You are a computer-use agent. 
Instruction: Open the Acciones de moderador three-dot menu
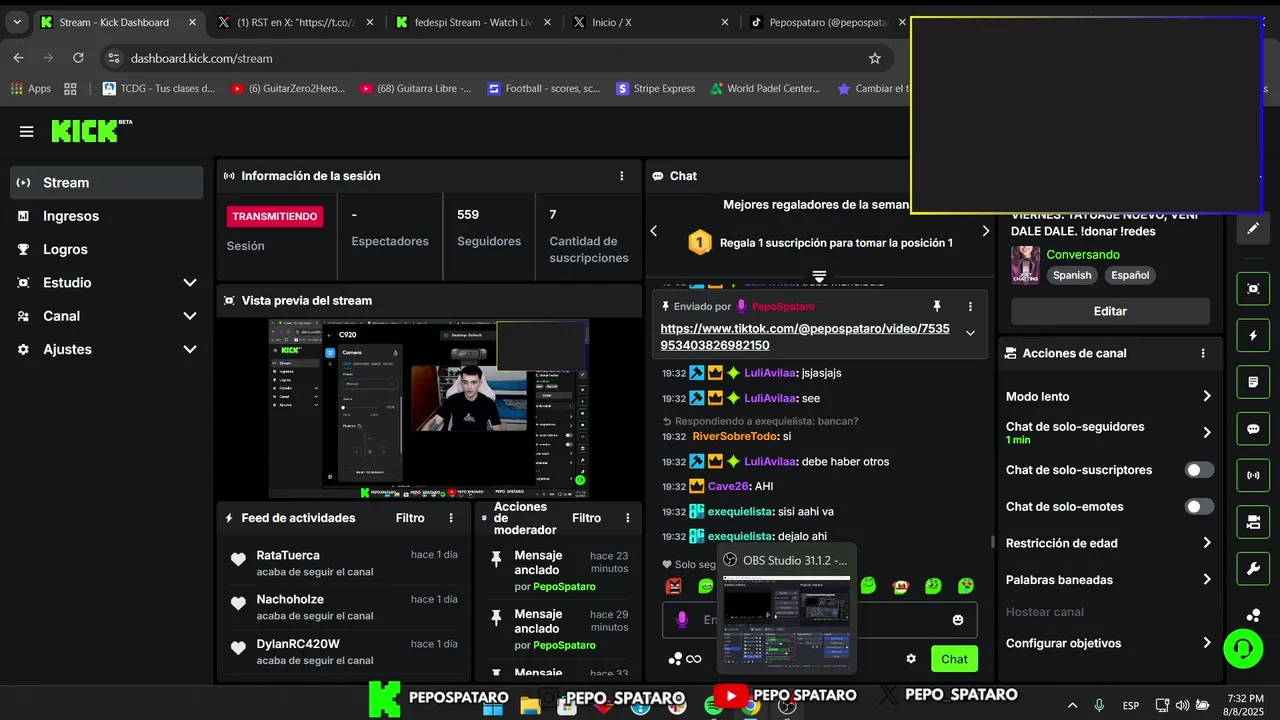(x=628, y=518)
